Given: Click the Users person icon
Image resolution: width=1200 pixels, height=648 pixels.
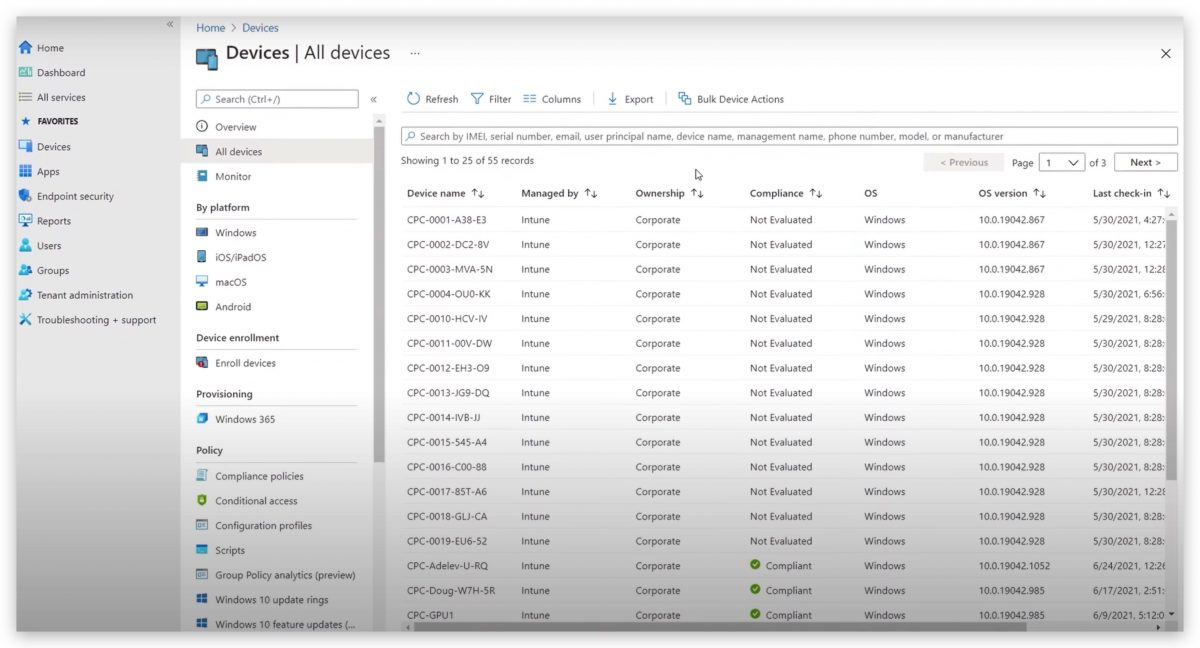Looking at the screenshot, I should click(25, 245).
